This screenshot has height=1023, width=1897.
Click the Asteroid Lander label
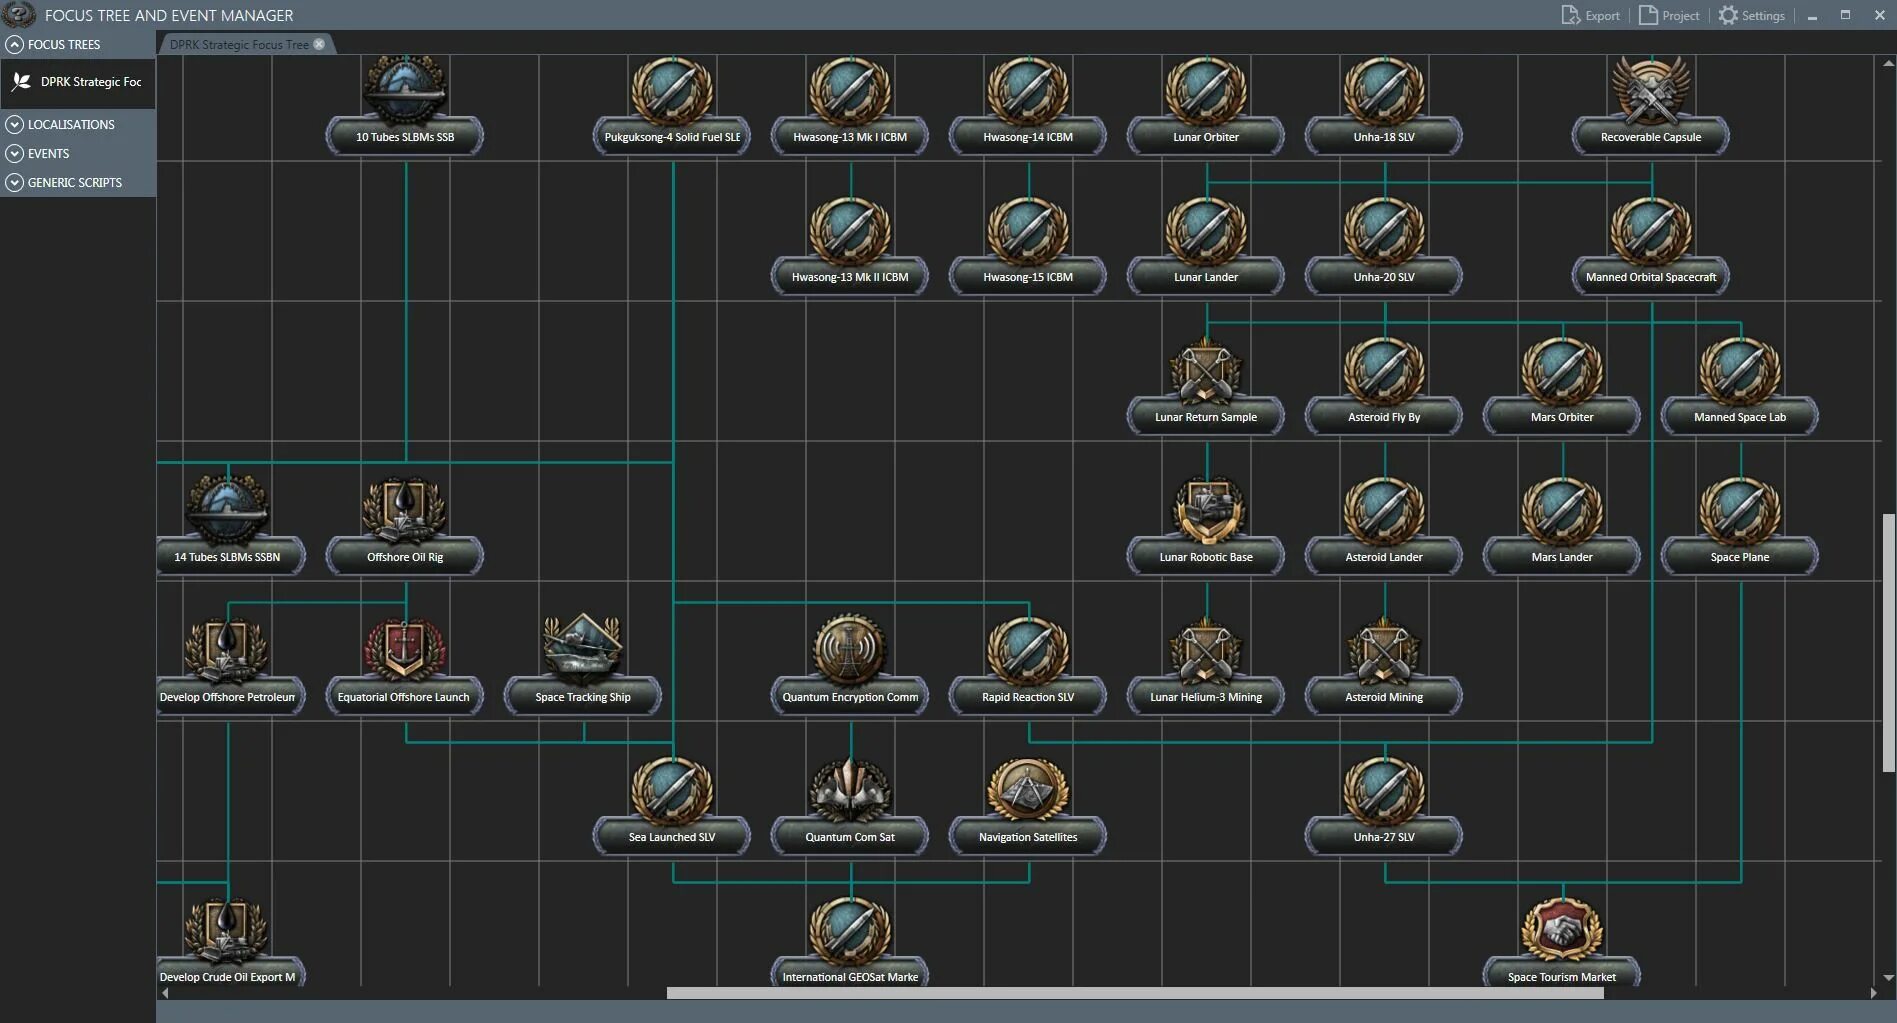(1384, 557)
